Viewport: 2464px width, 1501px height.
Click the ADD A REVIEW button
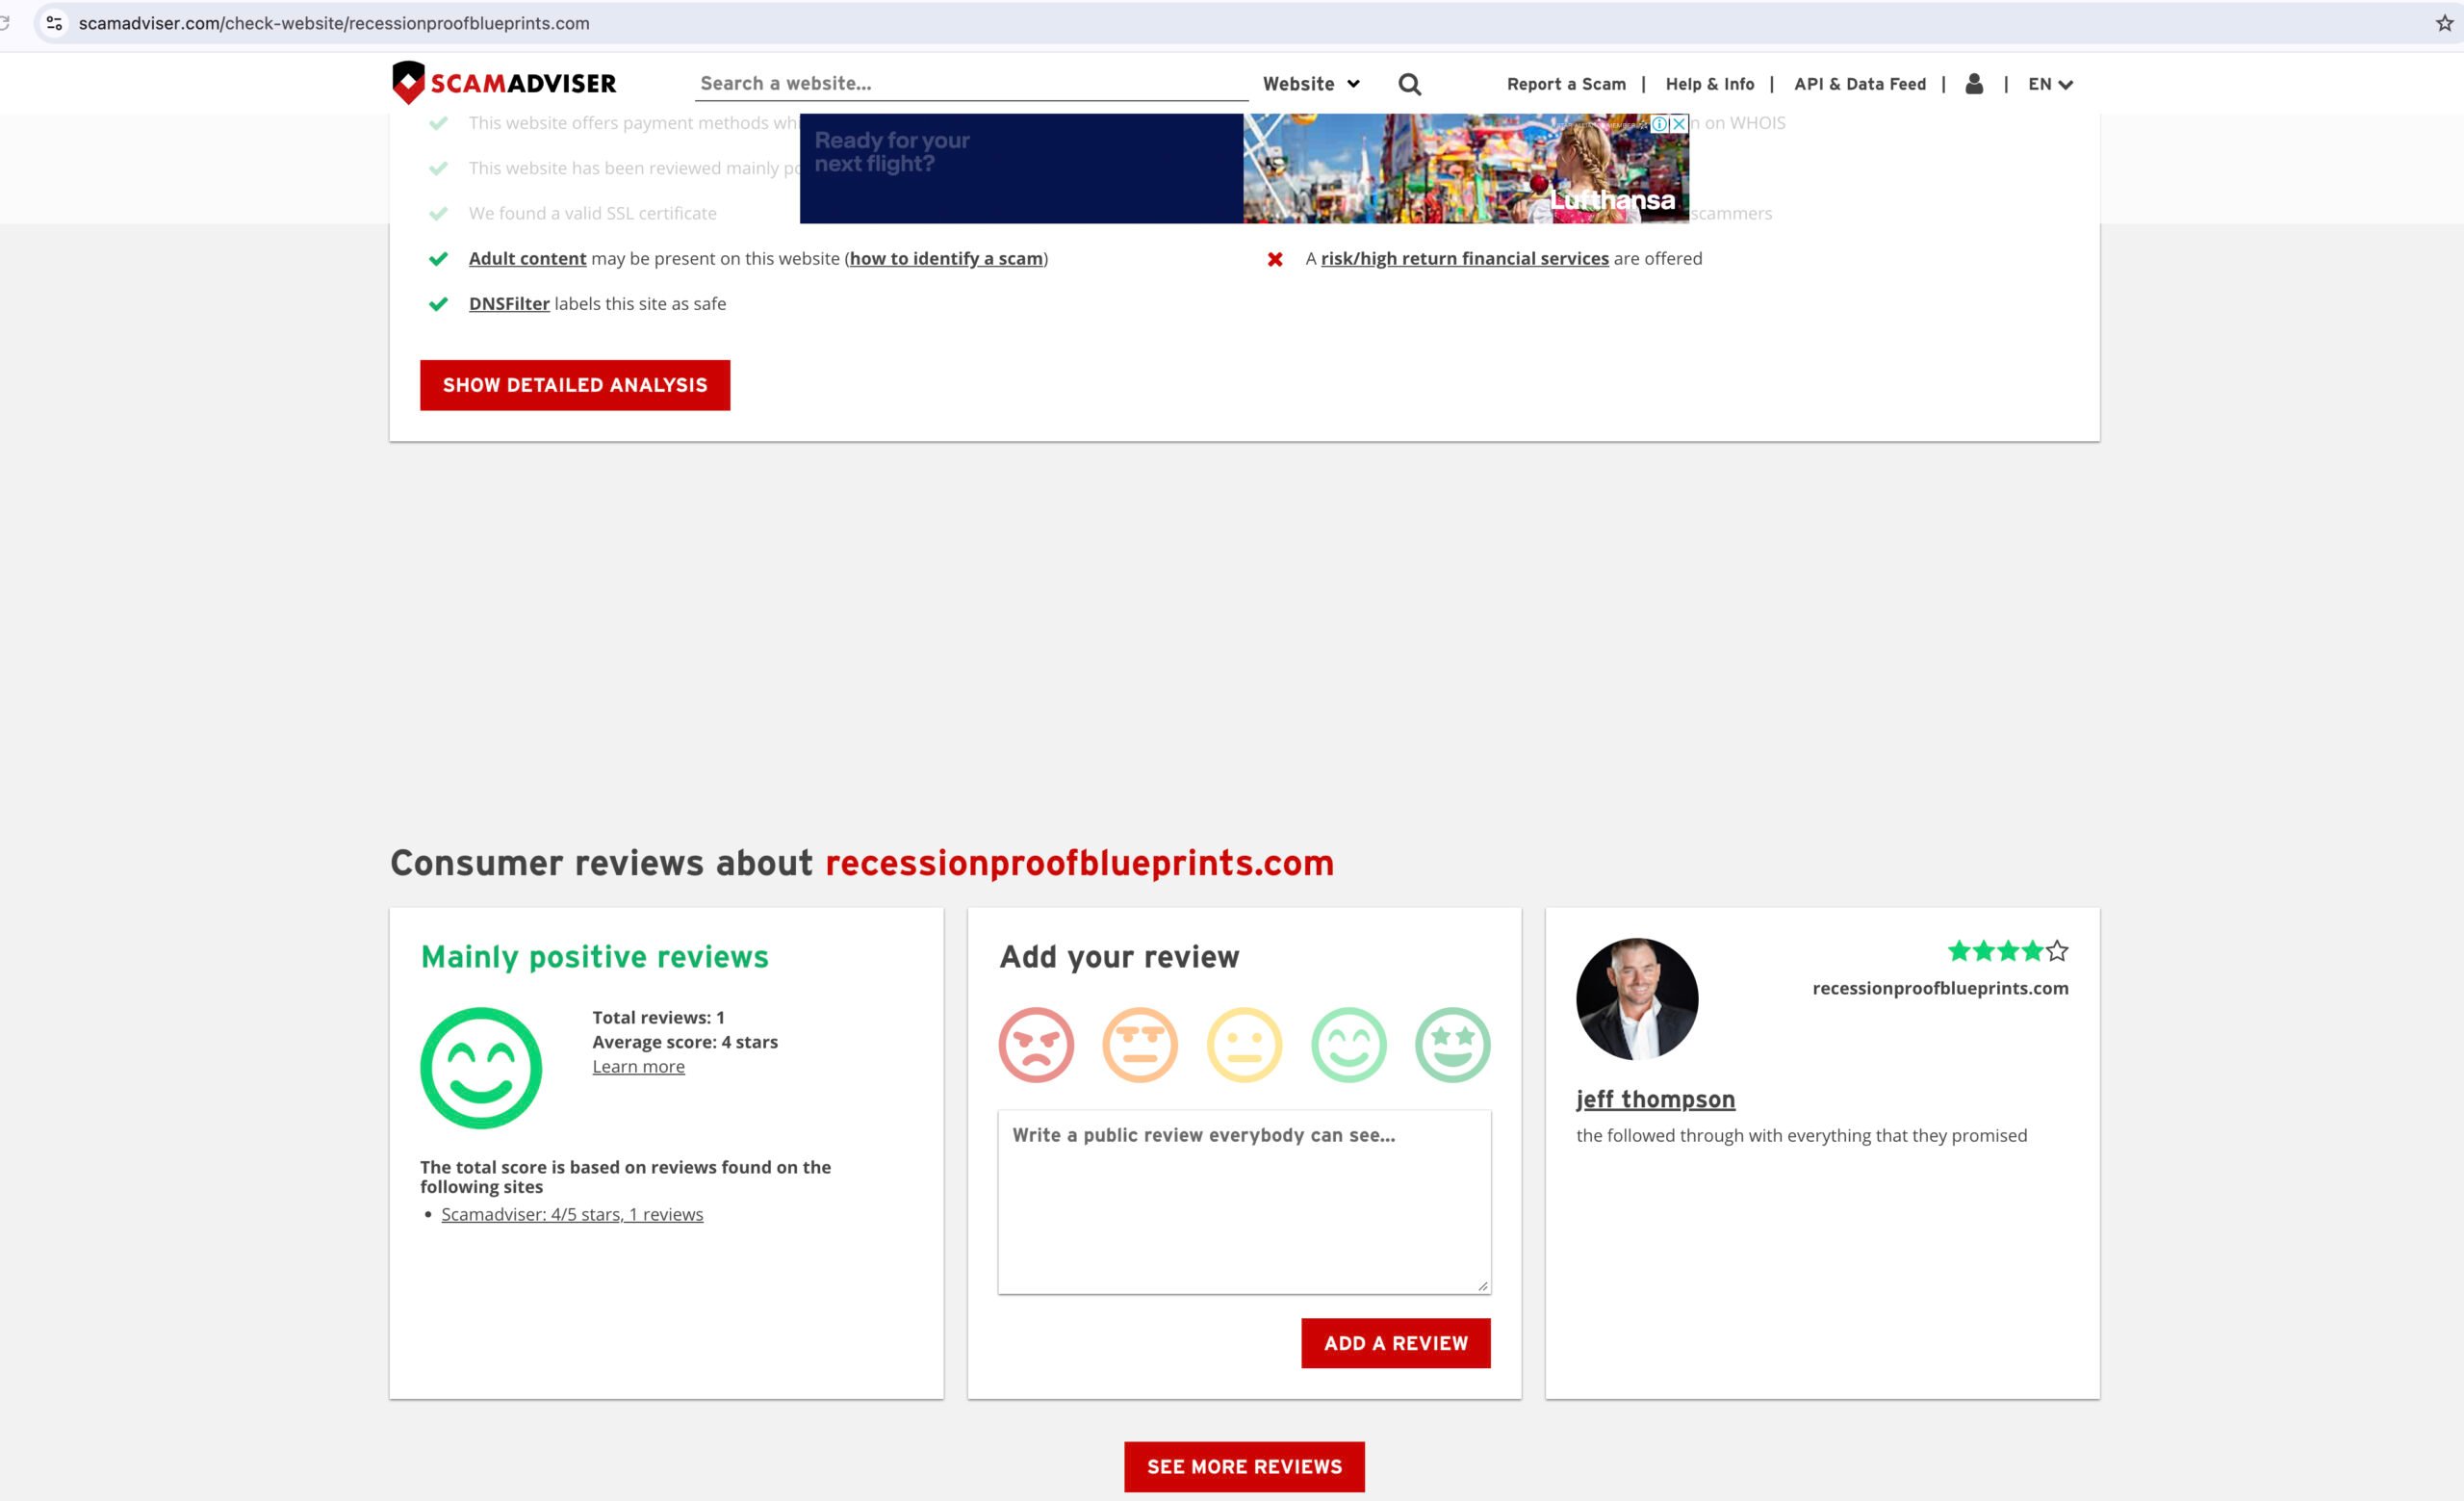1396,1344
